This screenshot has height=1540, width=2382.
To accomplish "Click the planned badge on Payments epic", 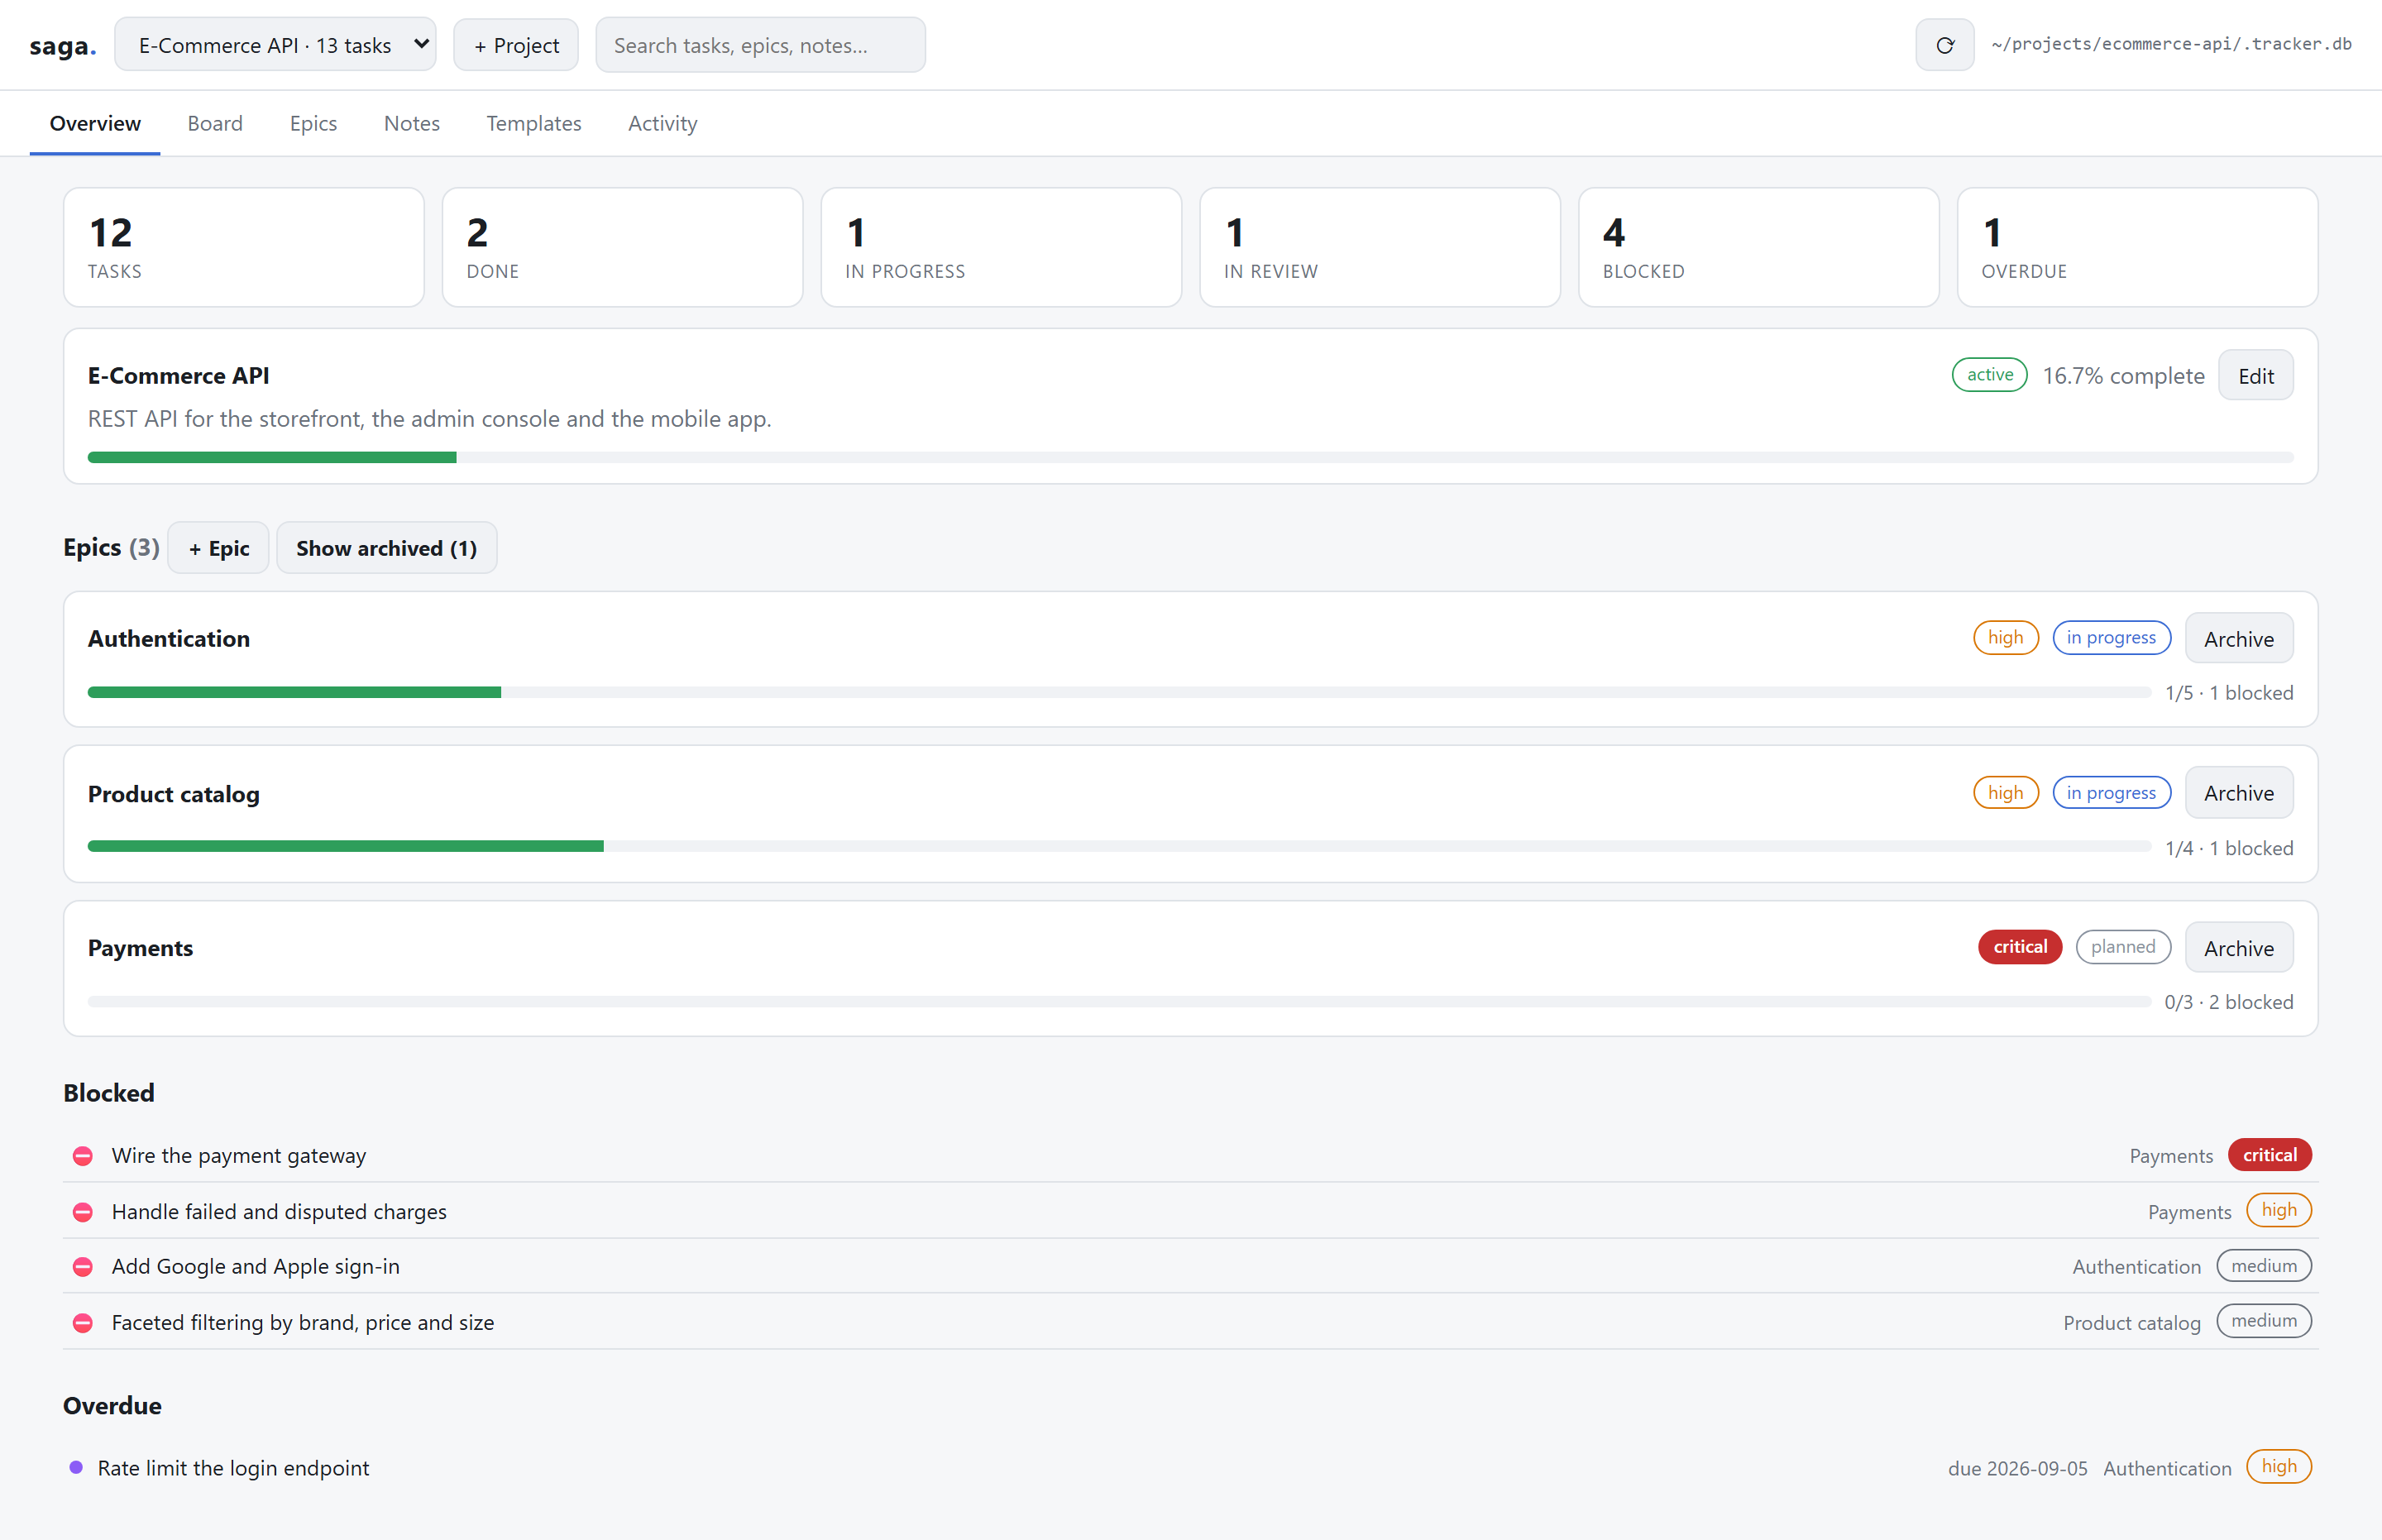I will coord(2123,947).
